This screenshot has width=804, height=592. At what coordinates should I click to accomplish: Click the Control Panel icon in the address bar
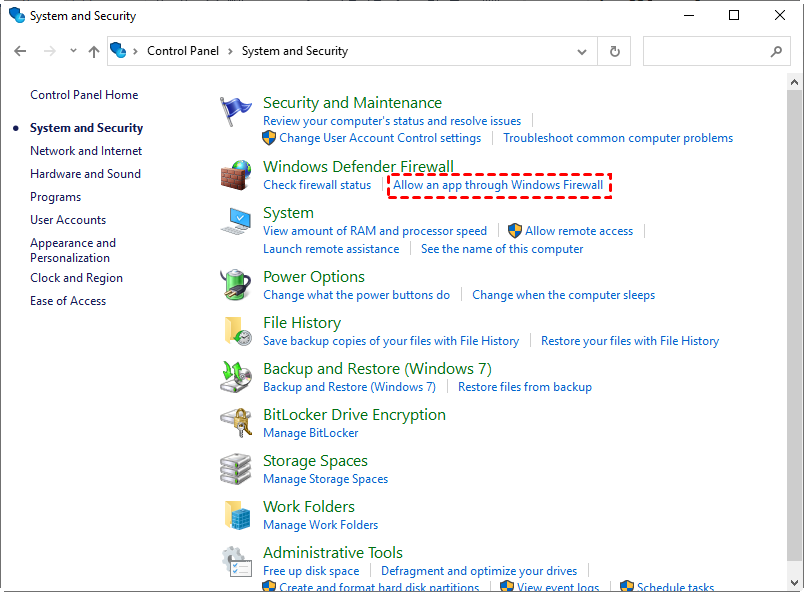point(118,50)
